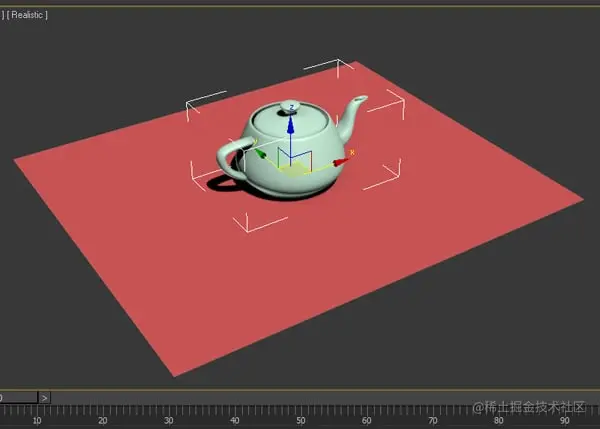Select the teapot object in the viewport

coord(291,151)
